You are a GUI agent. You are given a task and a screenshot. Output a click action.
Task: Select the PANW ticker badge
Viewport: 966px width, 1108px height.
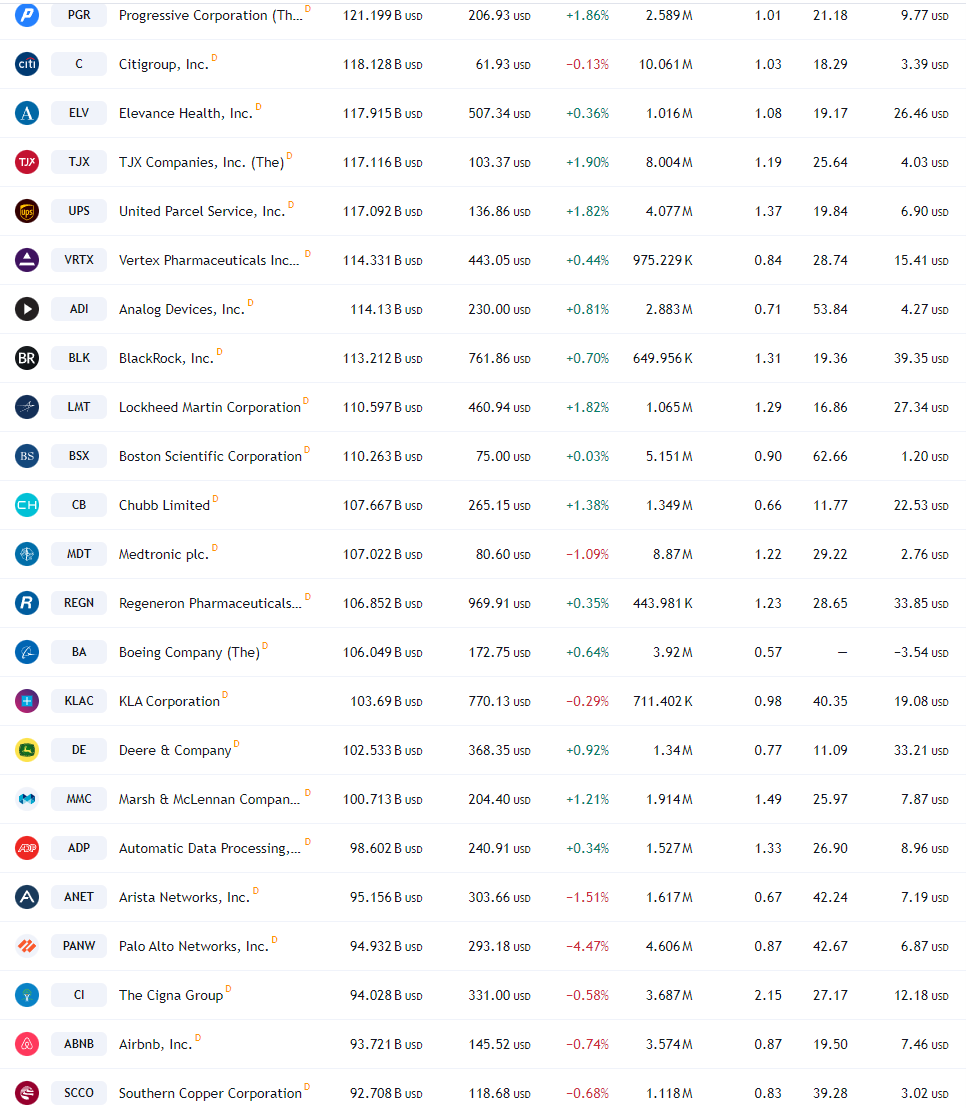(x=79, y=945)
